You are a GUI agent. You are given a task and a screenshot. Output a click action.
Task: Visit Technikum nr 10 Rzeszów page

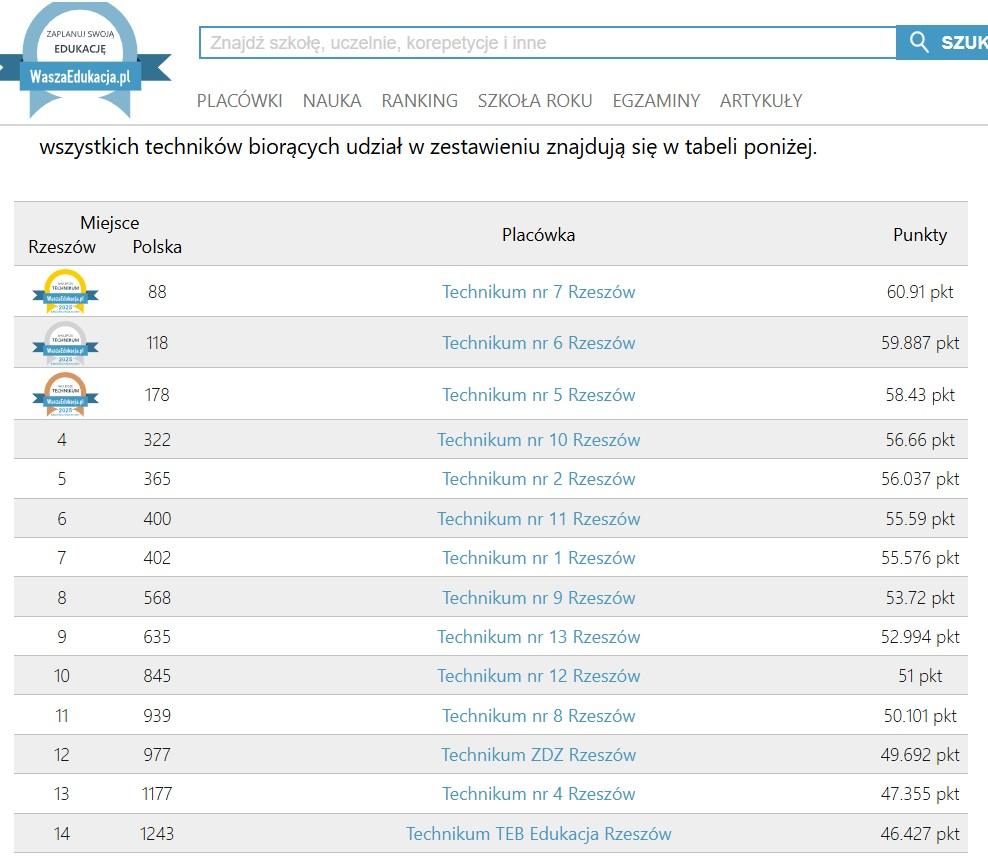[538, 440]
